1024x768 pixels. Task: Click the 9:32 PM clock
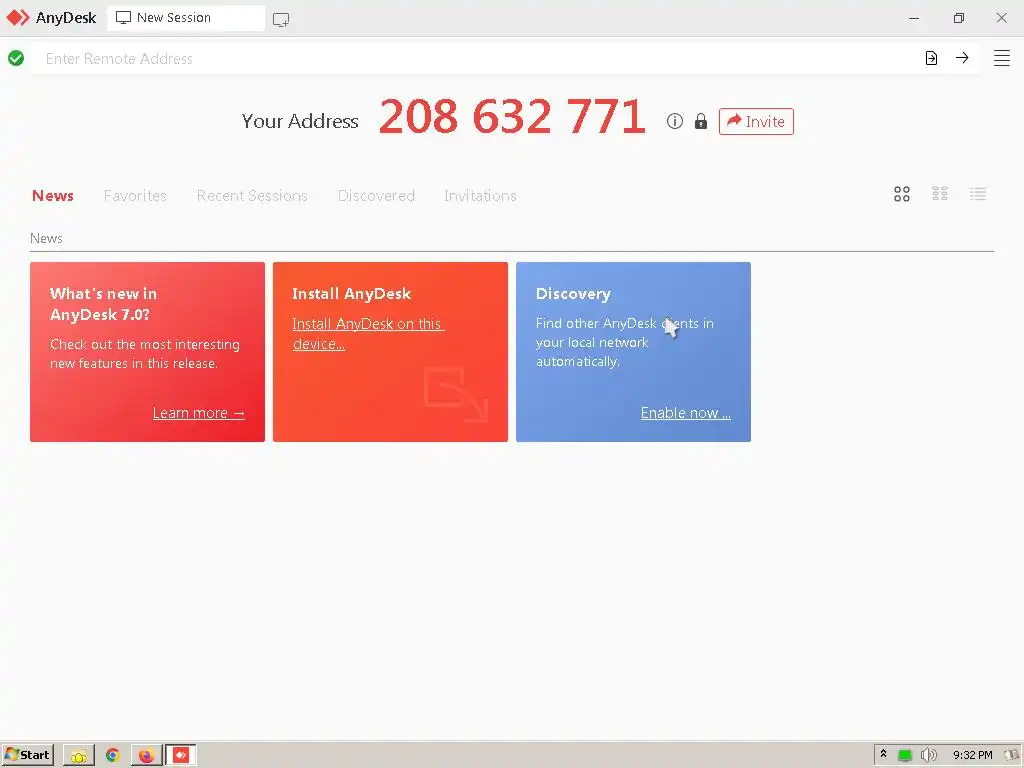[x=972, y=755]
